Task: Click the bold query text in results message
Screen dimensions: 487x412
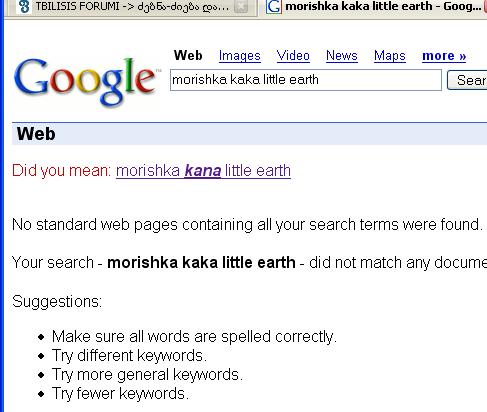Action: click(x=201, y=263)
